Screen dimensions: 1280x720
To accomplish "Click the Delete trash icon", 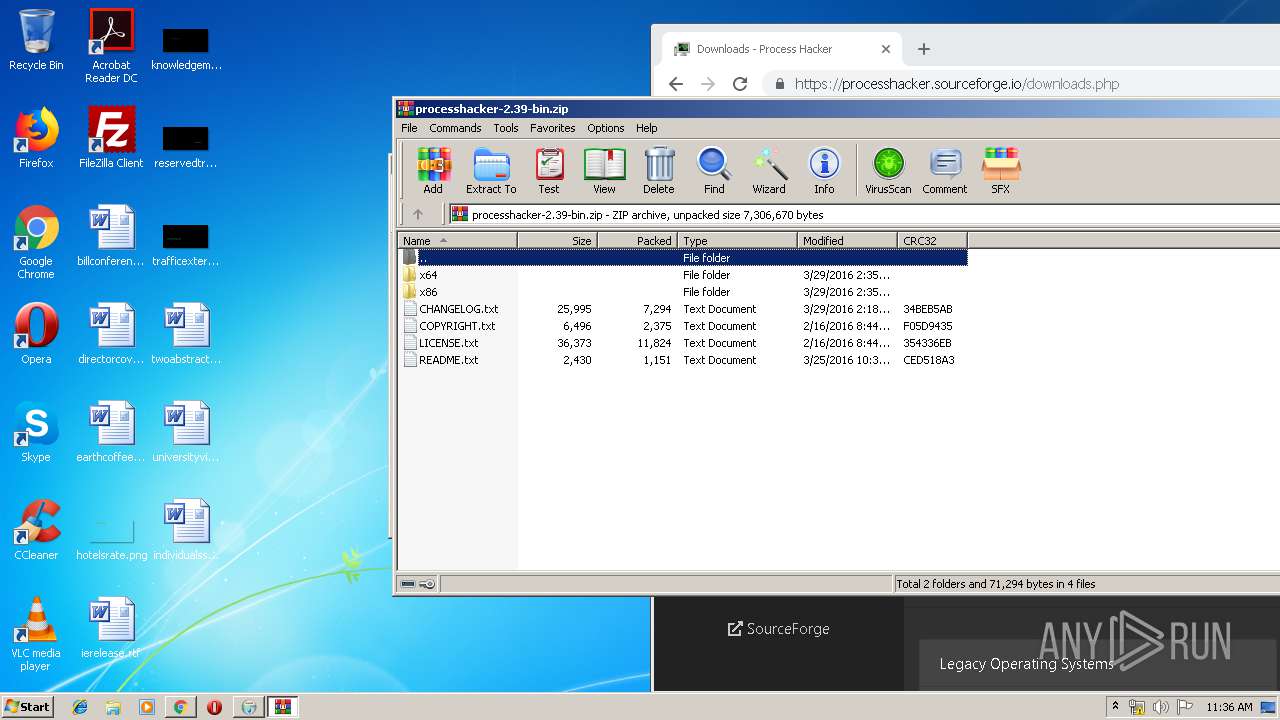I will pos(658,170).
